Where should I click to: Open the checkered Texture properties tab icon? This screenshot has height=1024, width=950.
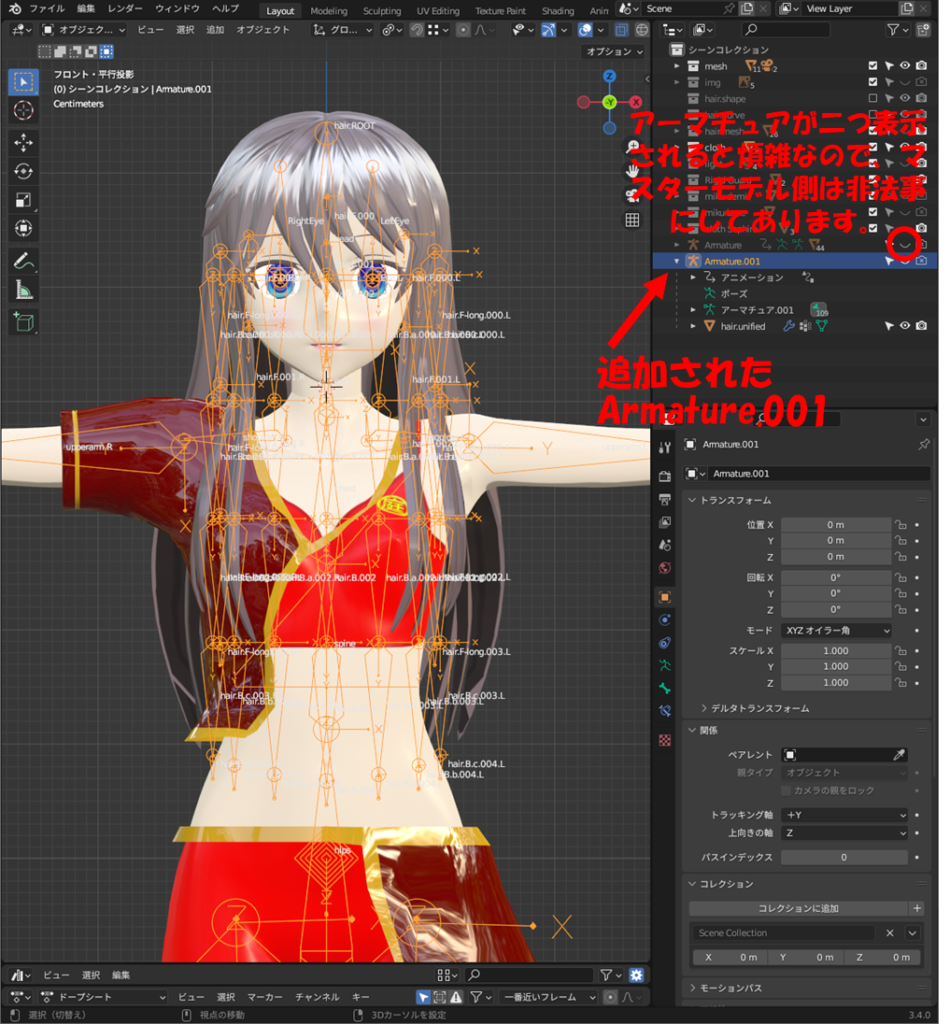click(x=665, y=740)
